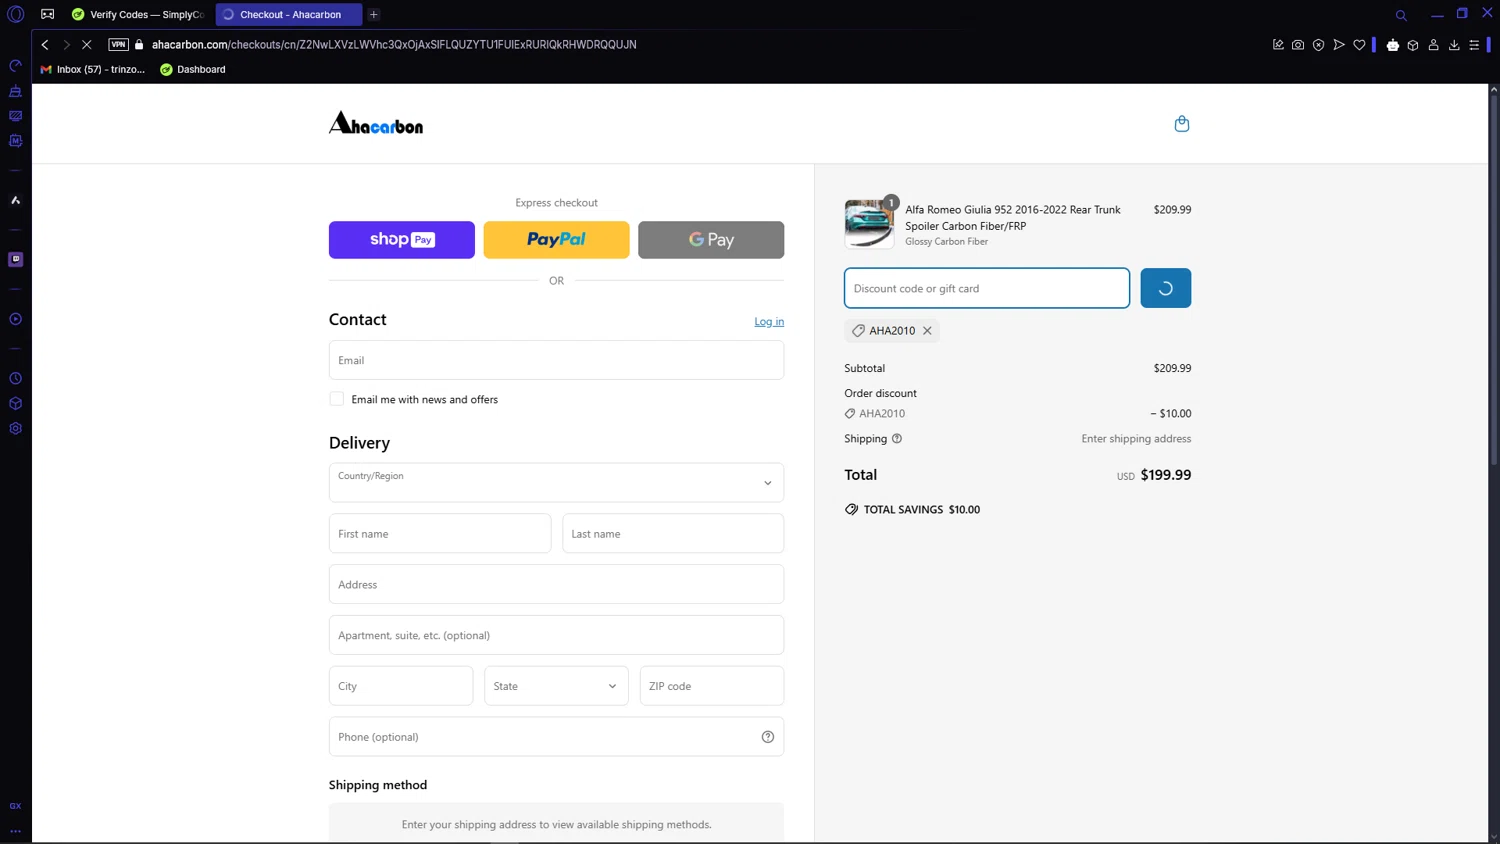Open Settings gear icon in sidebar
Image resolution: width=1500 pixels, height=844 pixels.
(15, 429)
